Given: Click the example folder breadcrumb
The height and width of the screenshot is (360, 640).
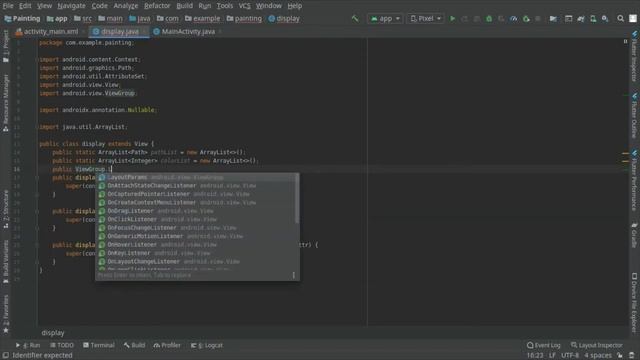Looking at the screenshot, I should [202, 19].
